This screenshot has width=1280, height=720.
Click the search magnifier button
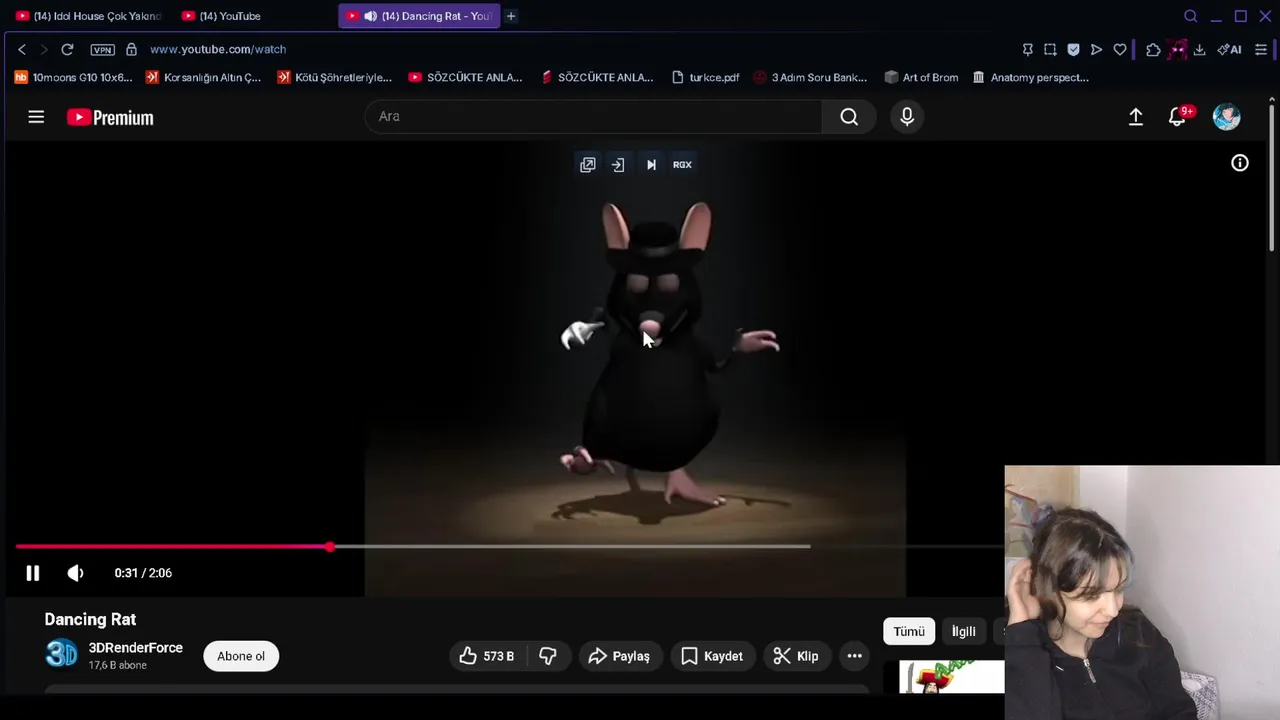pos(849,117)
